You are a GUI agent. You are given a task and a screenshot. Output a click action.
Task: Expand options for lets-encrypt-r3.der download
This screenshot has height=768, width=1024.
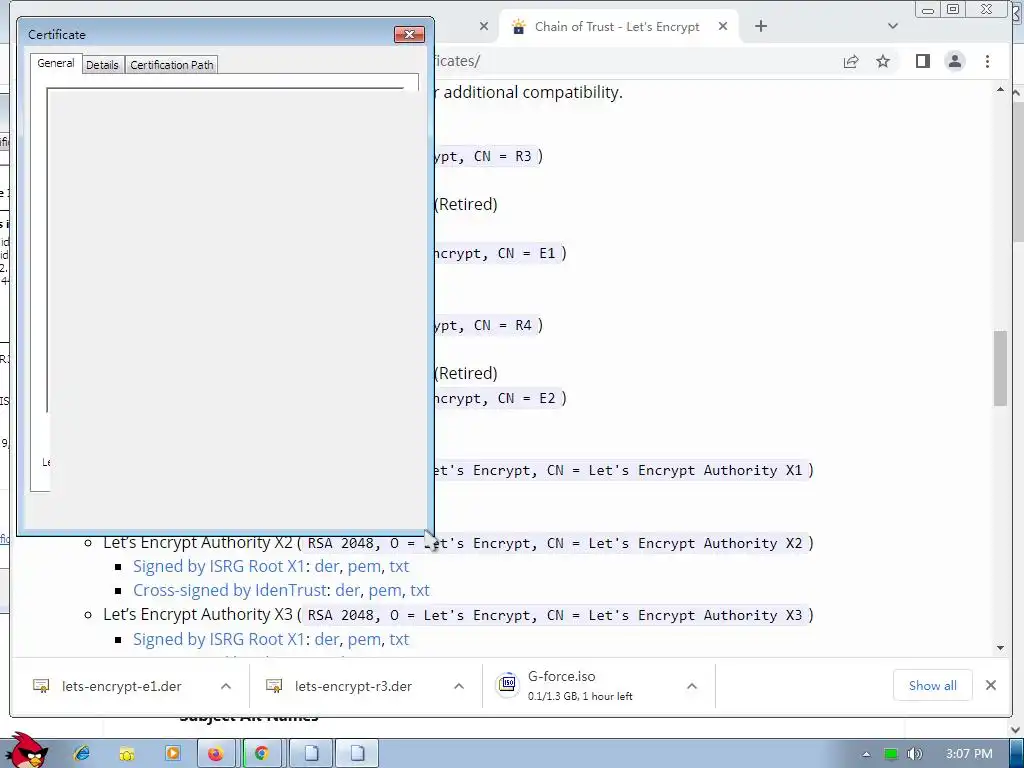459,686
